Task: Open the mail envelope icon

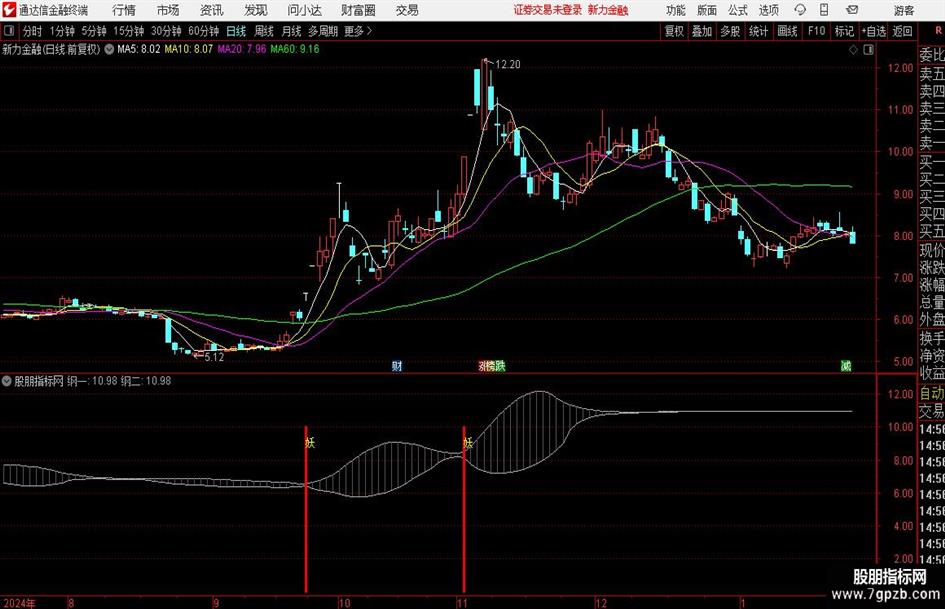Action: [x=852, y=10]
